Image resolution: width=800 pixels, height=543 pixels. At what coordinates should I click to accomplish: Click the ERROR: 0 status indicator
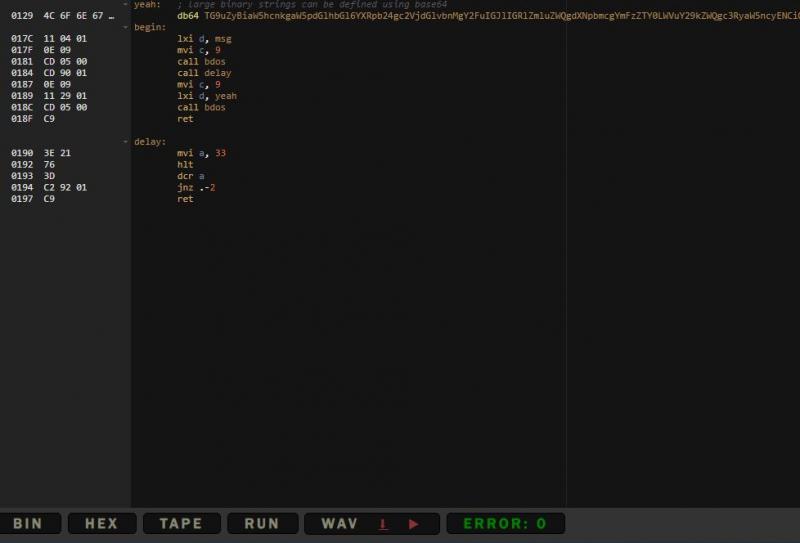505,524
